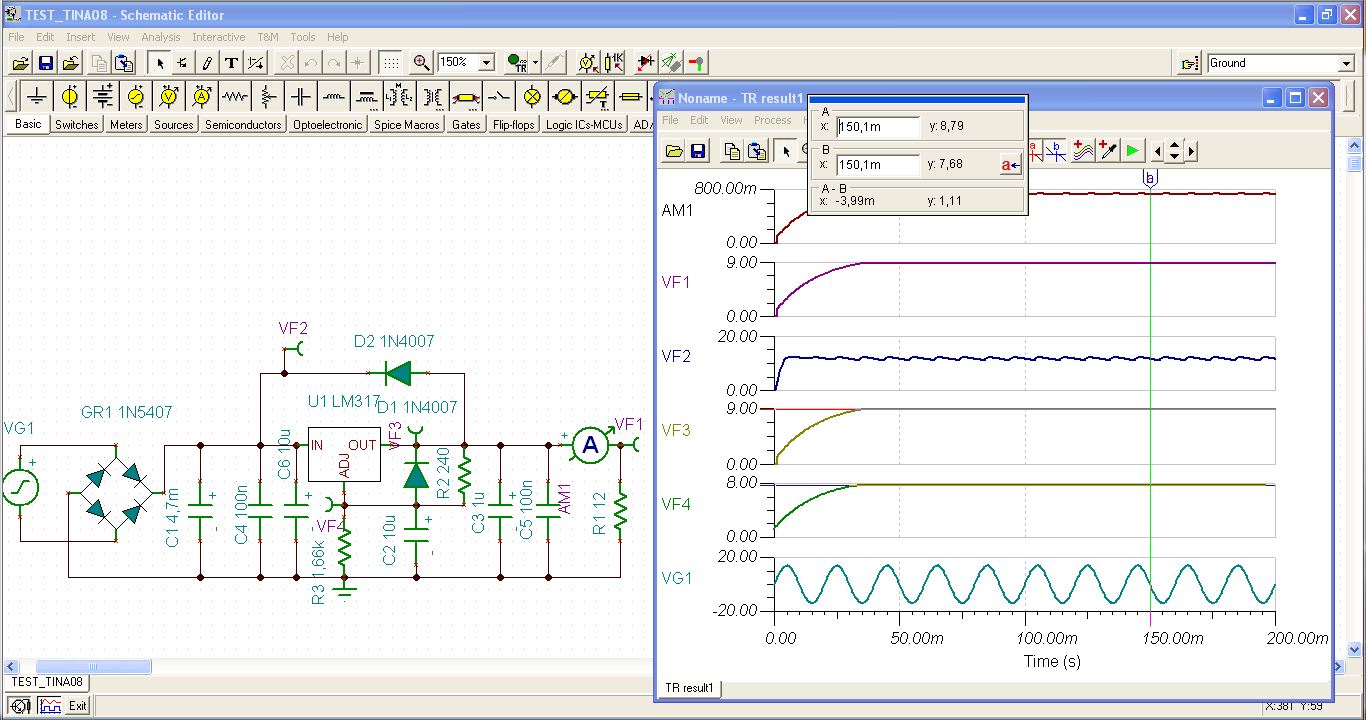Click the right arrow in the diagram toolbar

1191,151
